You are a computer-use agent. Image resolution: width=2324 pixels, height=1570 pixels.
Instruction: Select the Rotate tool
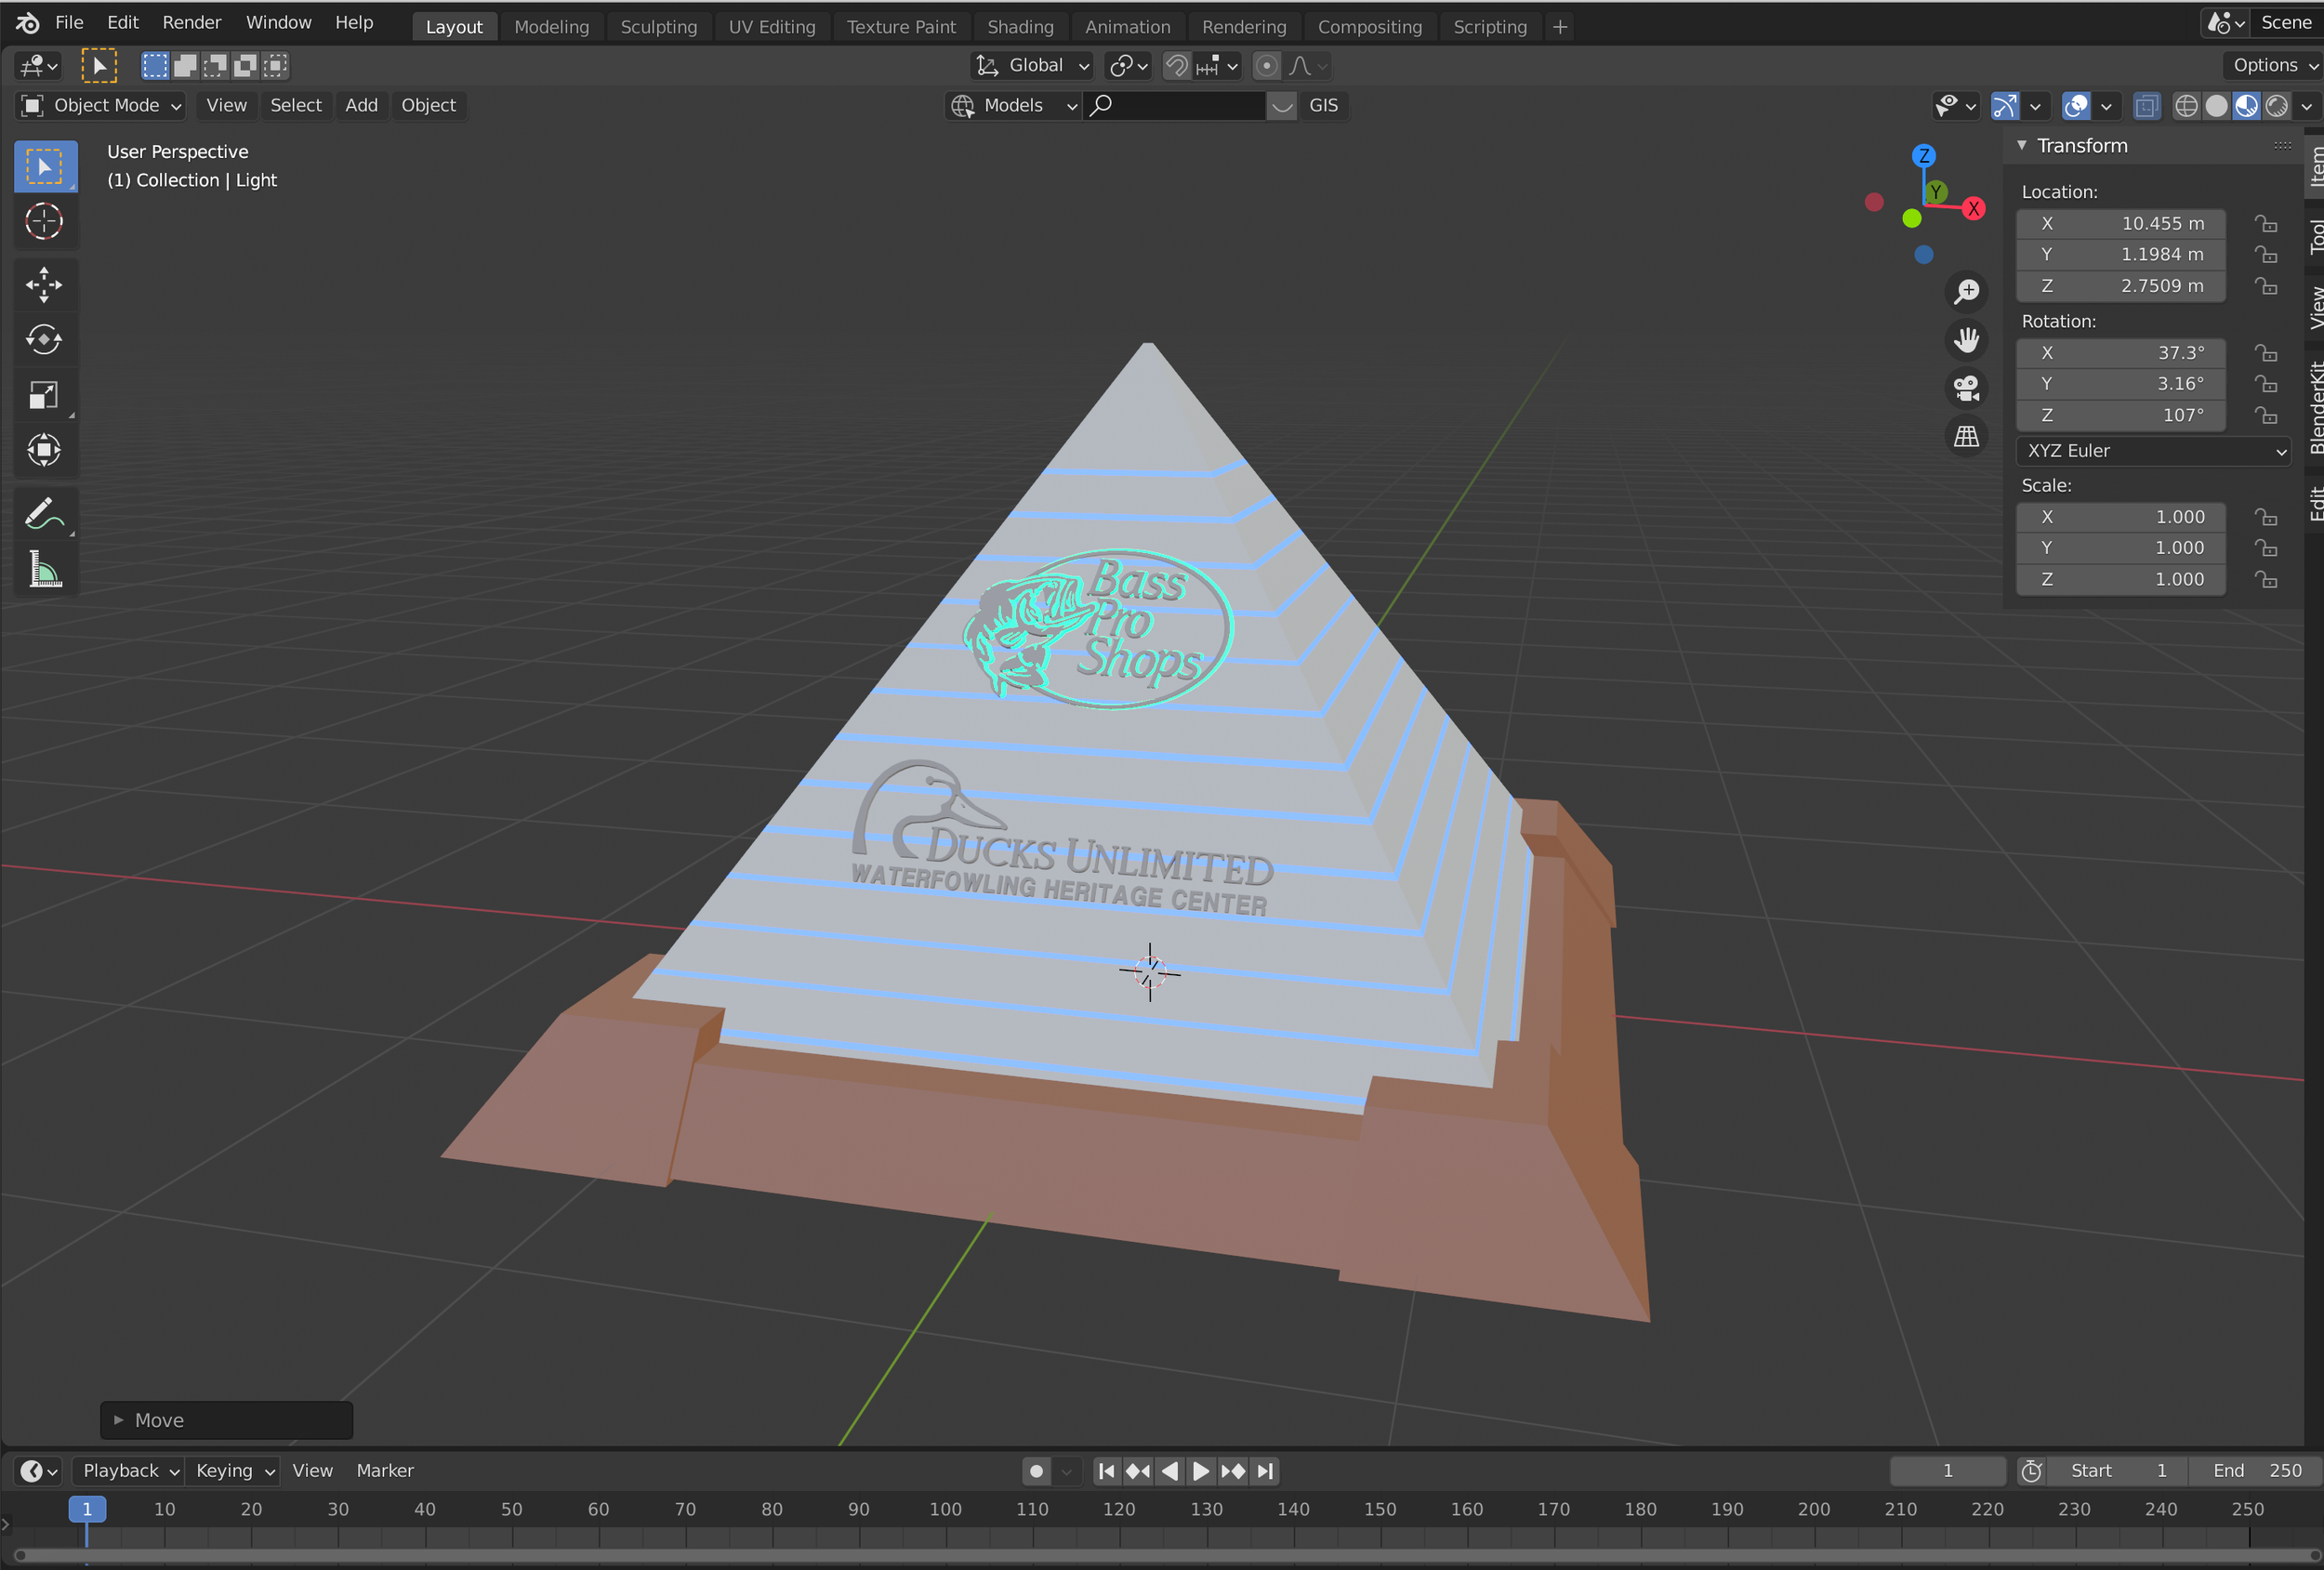[45, 340]
